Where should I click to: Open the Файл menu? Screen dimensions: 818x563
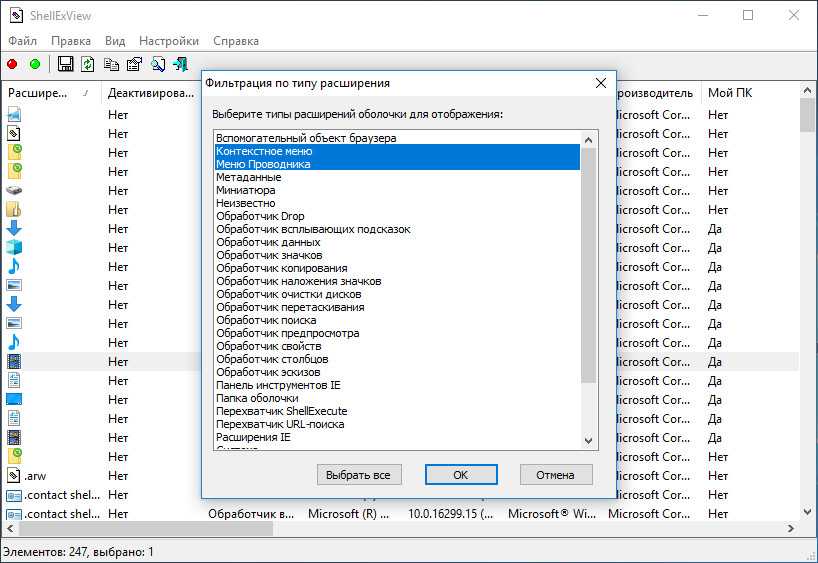(22, 41)
